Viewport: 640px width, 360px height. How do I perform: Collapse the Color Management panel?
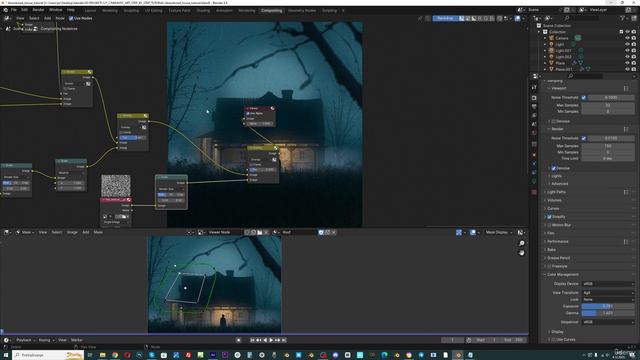[562, 275]
